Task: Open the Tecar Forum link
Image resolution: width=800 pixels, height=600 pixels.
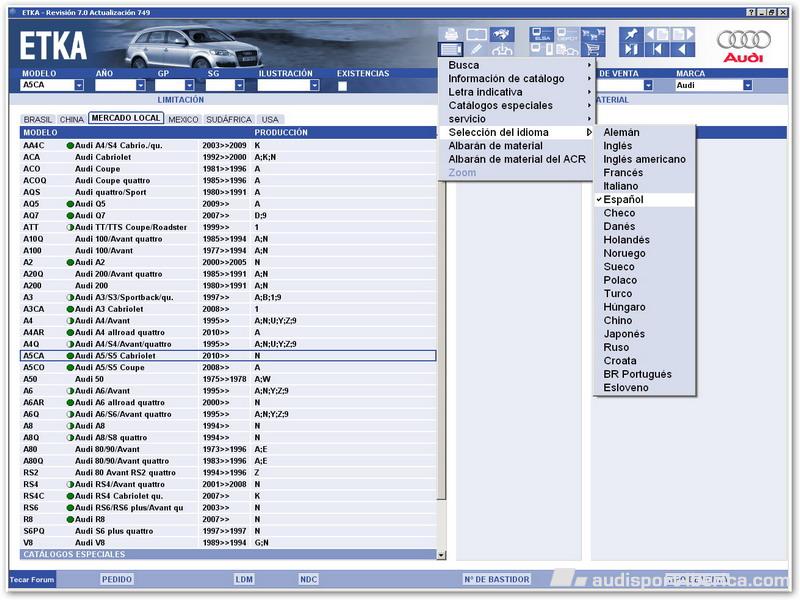Action: coord(32,580)
